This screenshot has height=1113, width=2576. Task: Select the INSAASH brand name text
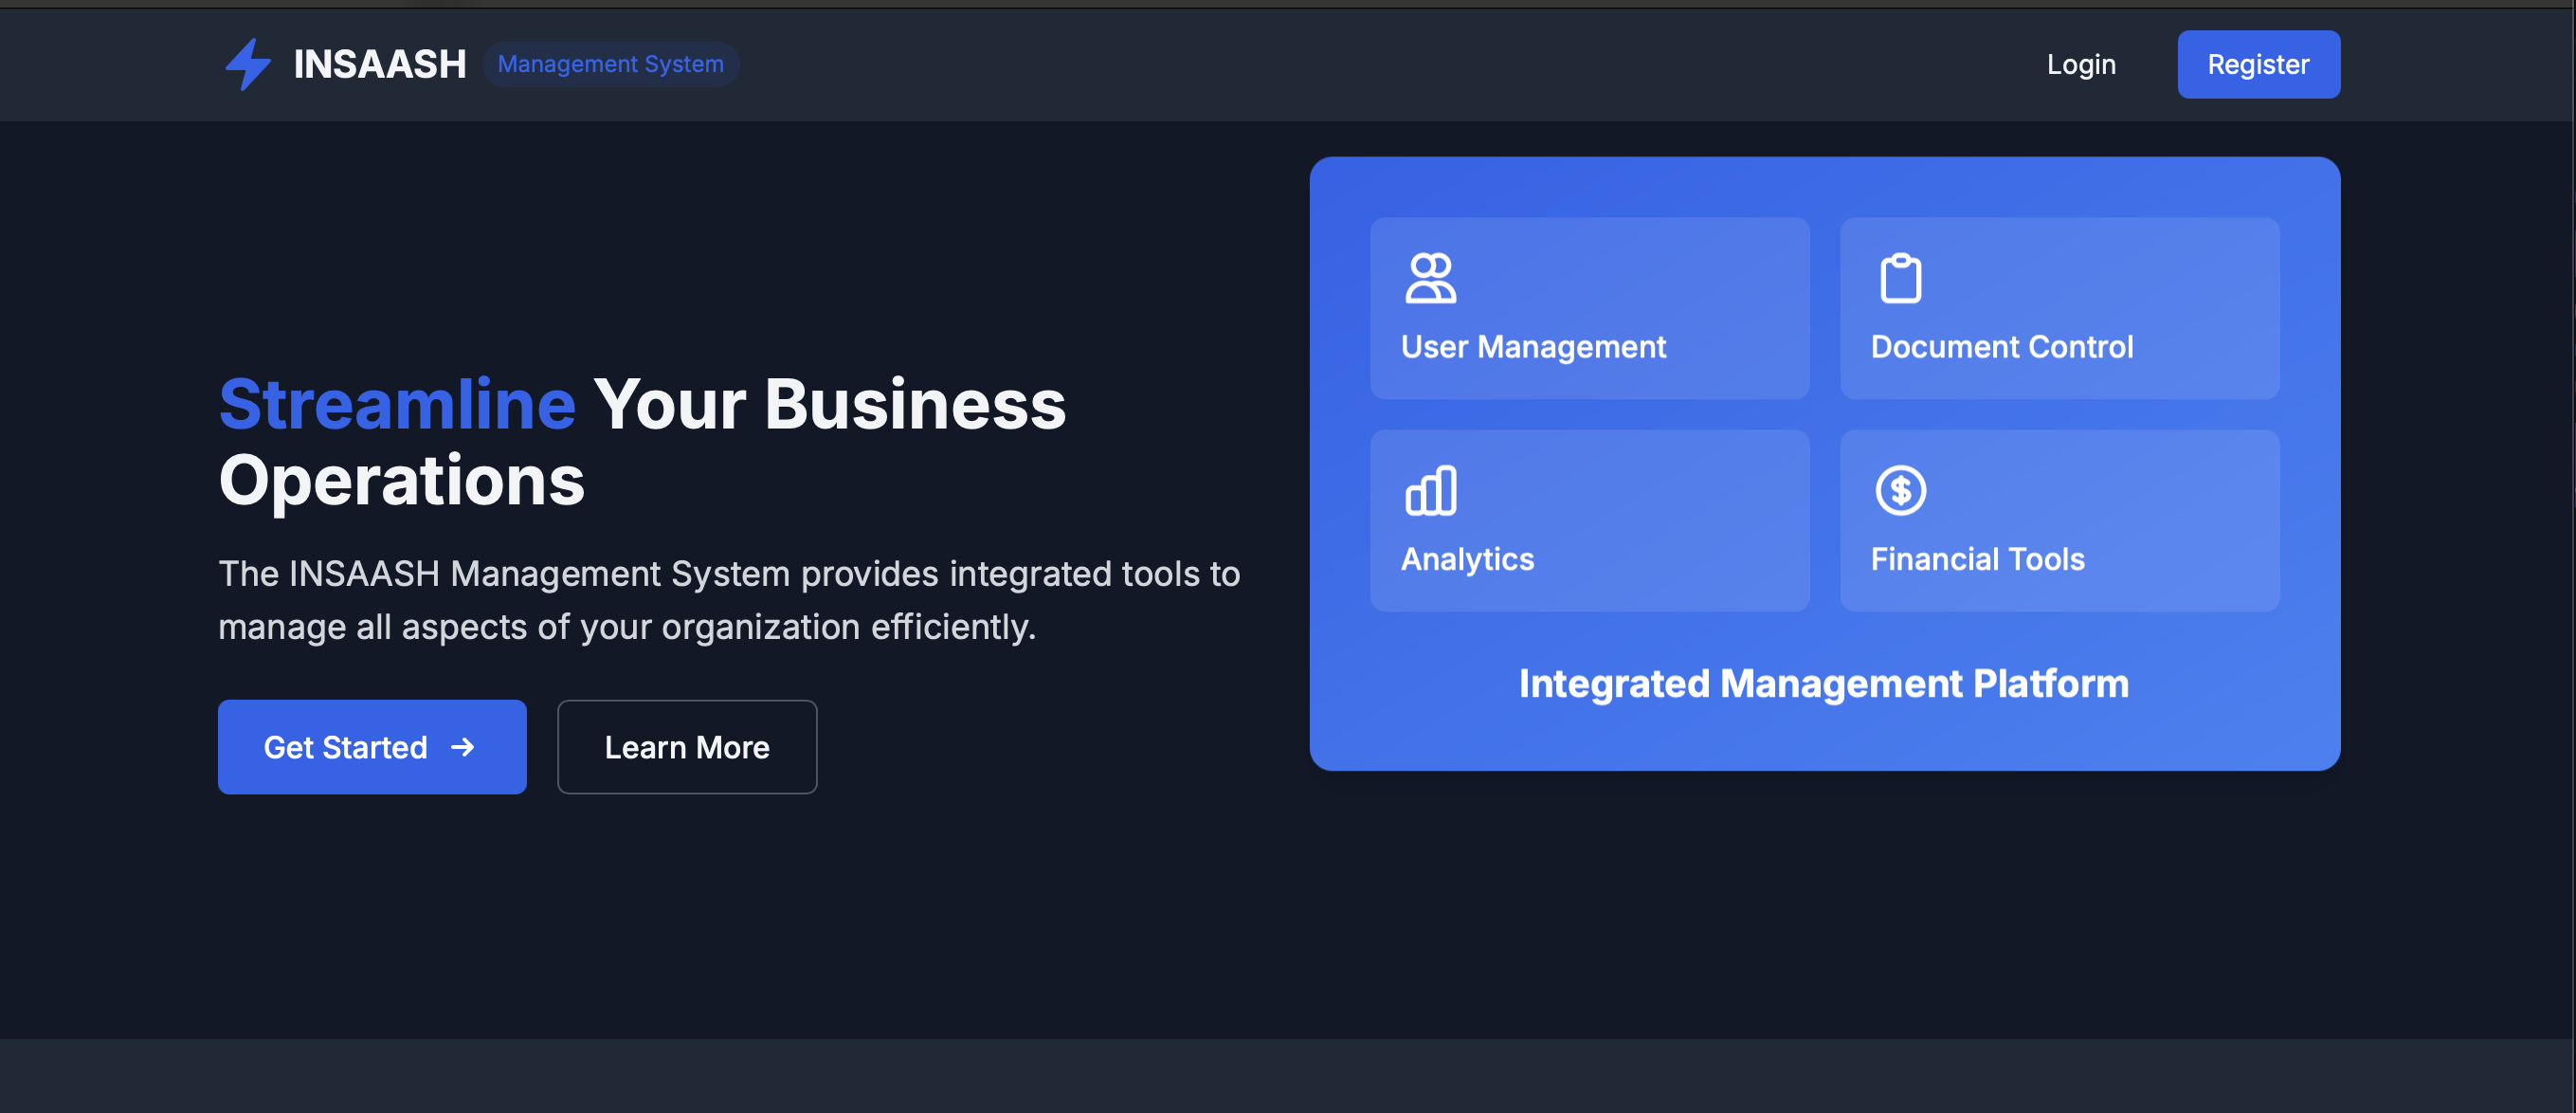380,64
